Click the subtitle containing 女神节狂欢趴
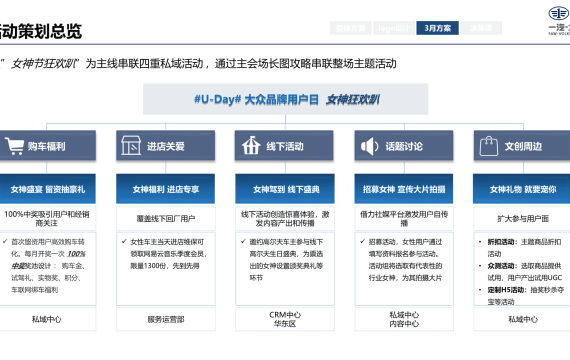This screenshot has height=360, width=570. click(x=198, y=64)
